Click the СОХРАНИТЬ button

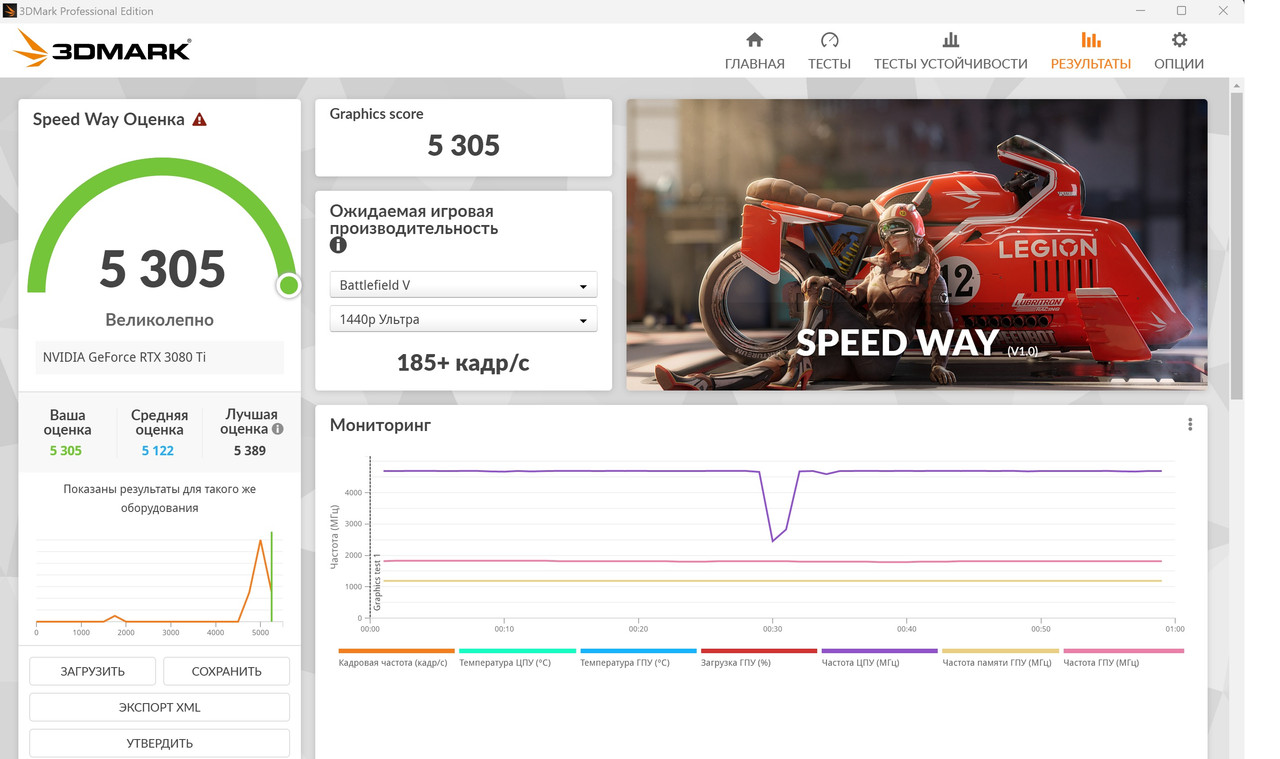point(226,671)
